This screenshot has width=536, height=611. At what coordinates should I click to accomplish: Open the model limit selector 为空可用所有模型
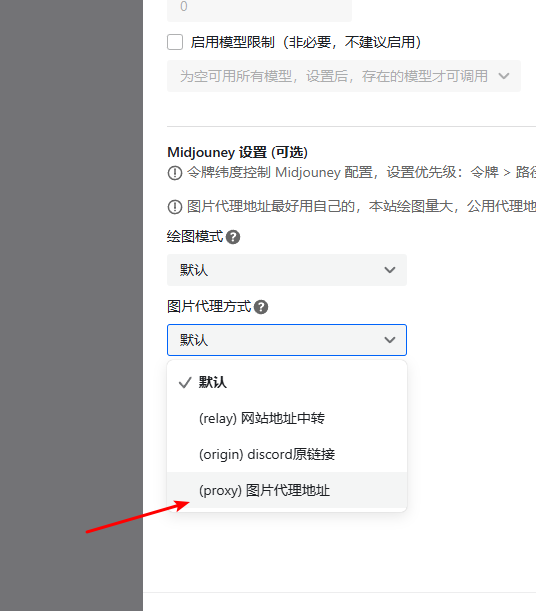pos(344,76)
